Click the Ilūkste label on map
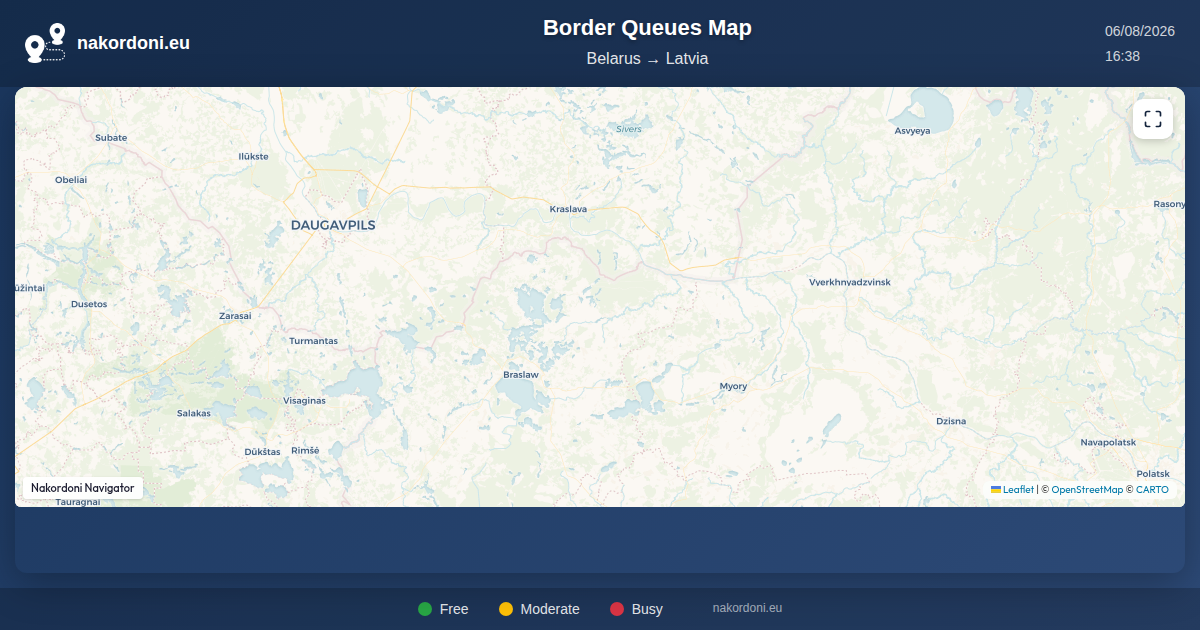1200x630 pixels. [254, 156]
